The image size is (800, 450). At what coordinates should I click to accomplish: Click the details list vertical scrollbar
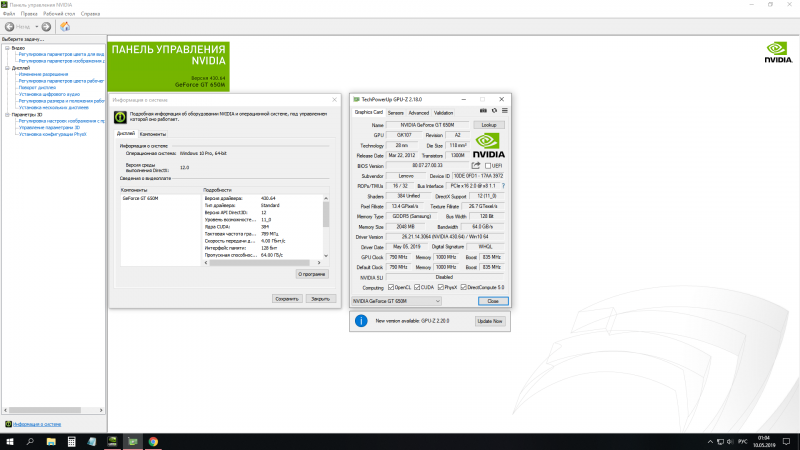click(x=325, y=225)
